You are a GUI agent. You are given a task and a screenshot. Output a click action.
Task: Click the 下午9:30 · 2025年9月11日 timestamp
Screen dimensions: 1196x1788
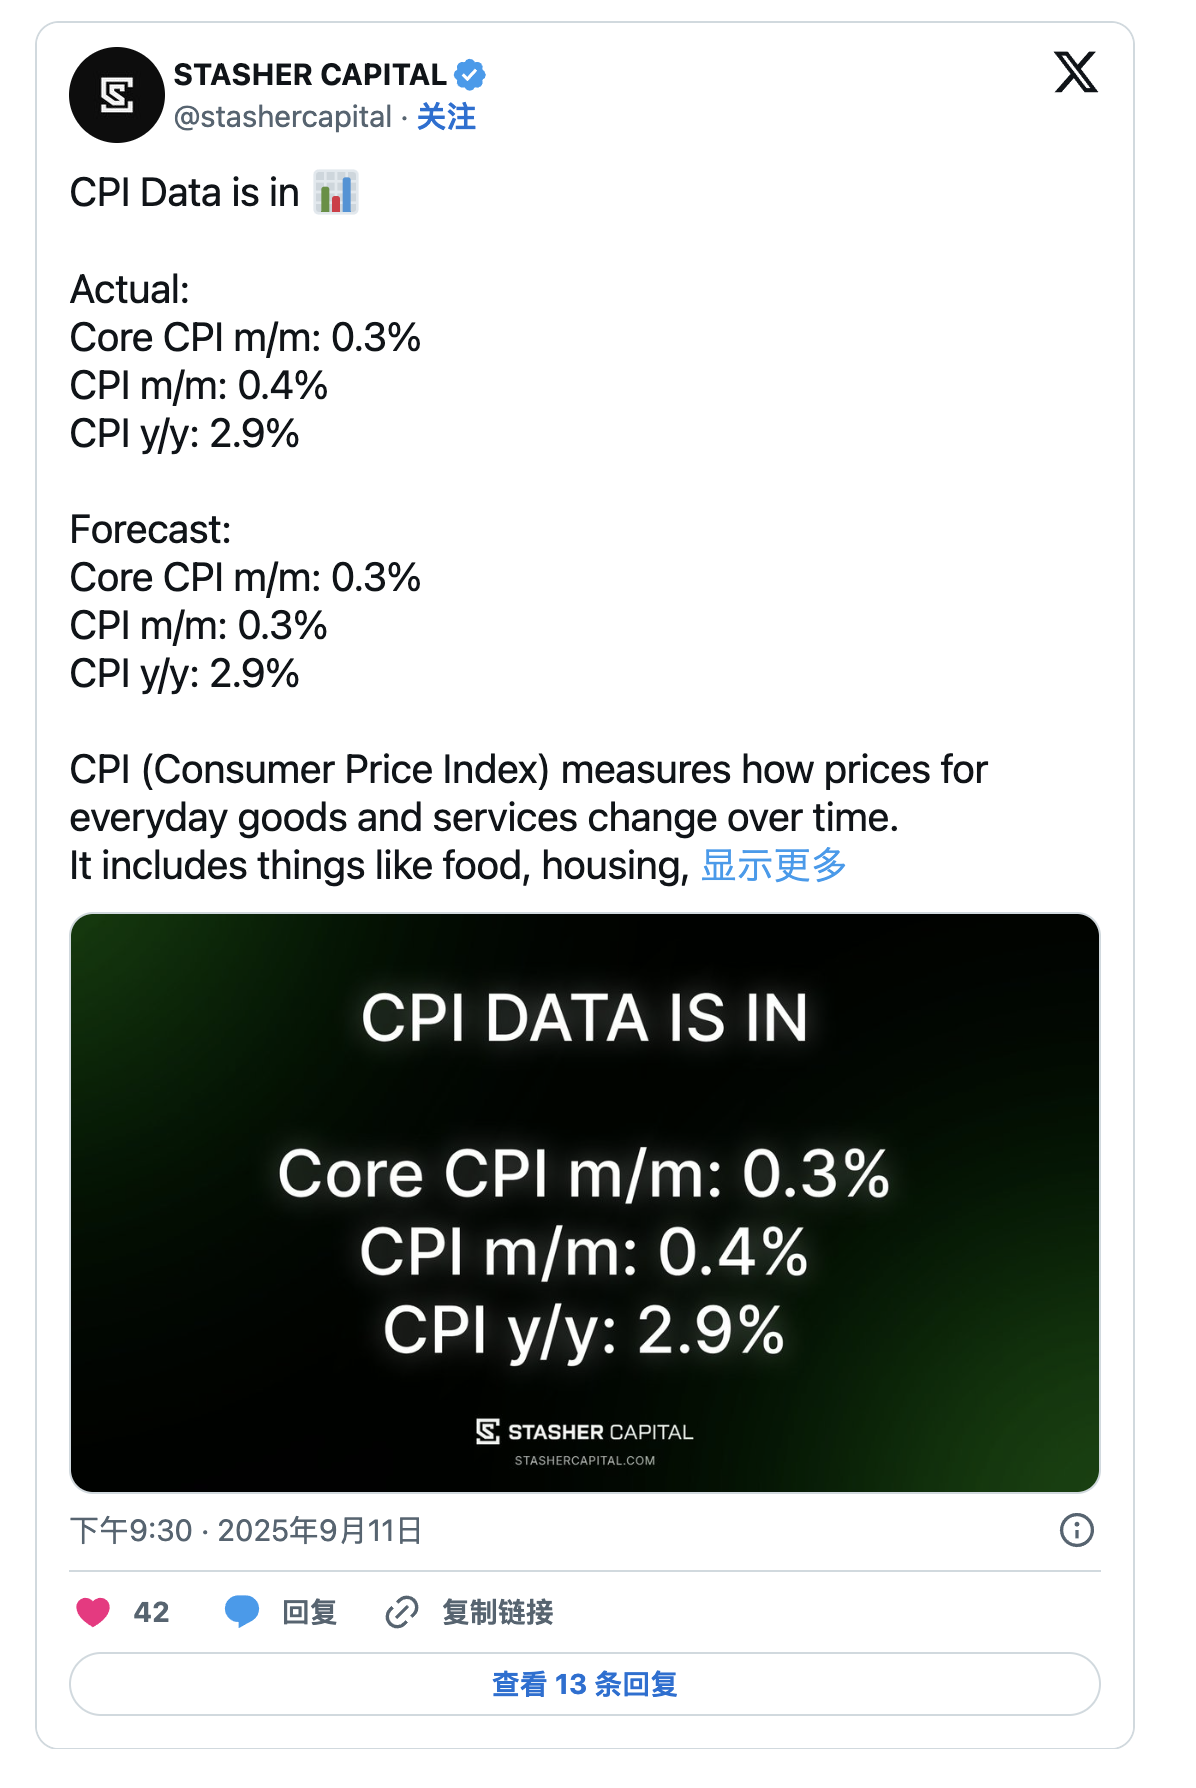246,1530
